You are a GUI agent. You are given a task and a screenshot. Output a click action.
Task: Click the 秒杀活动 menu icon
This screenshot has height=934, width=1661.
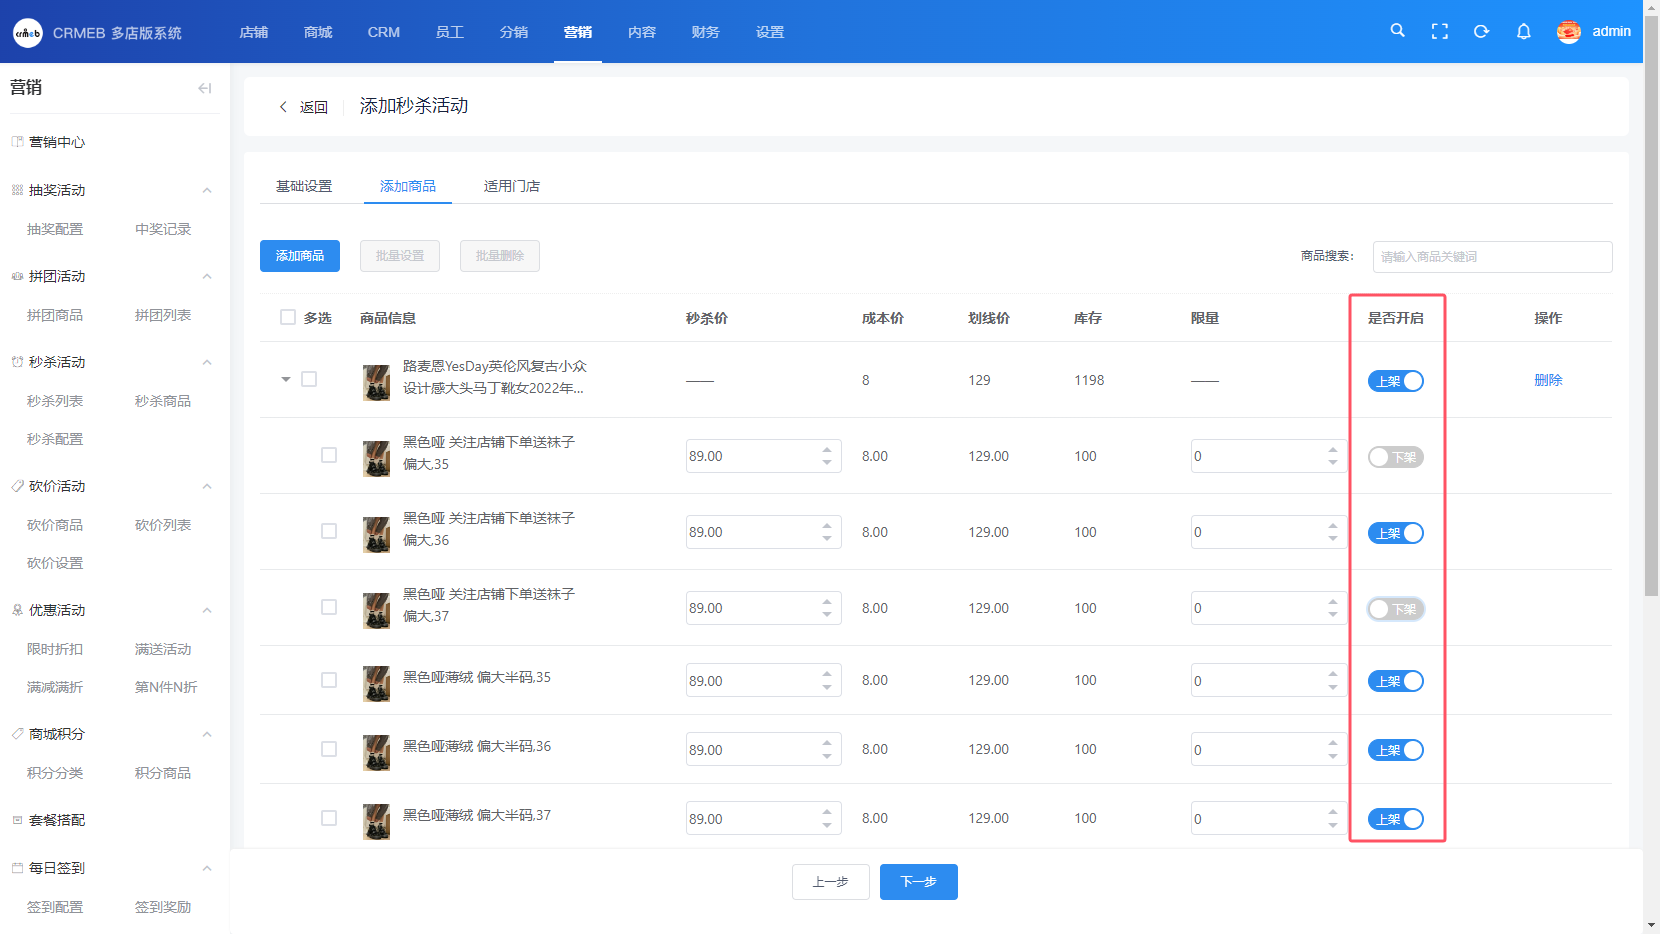pos(17,362)
